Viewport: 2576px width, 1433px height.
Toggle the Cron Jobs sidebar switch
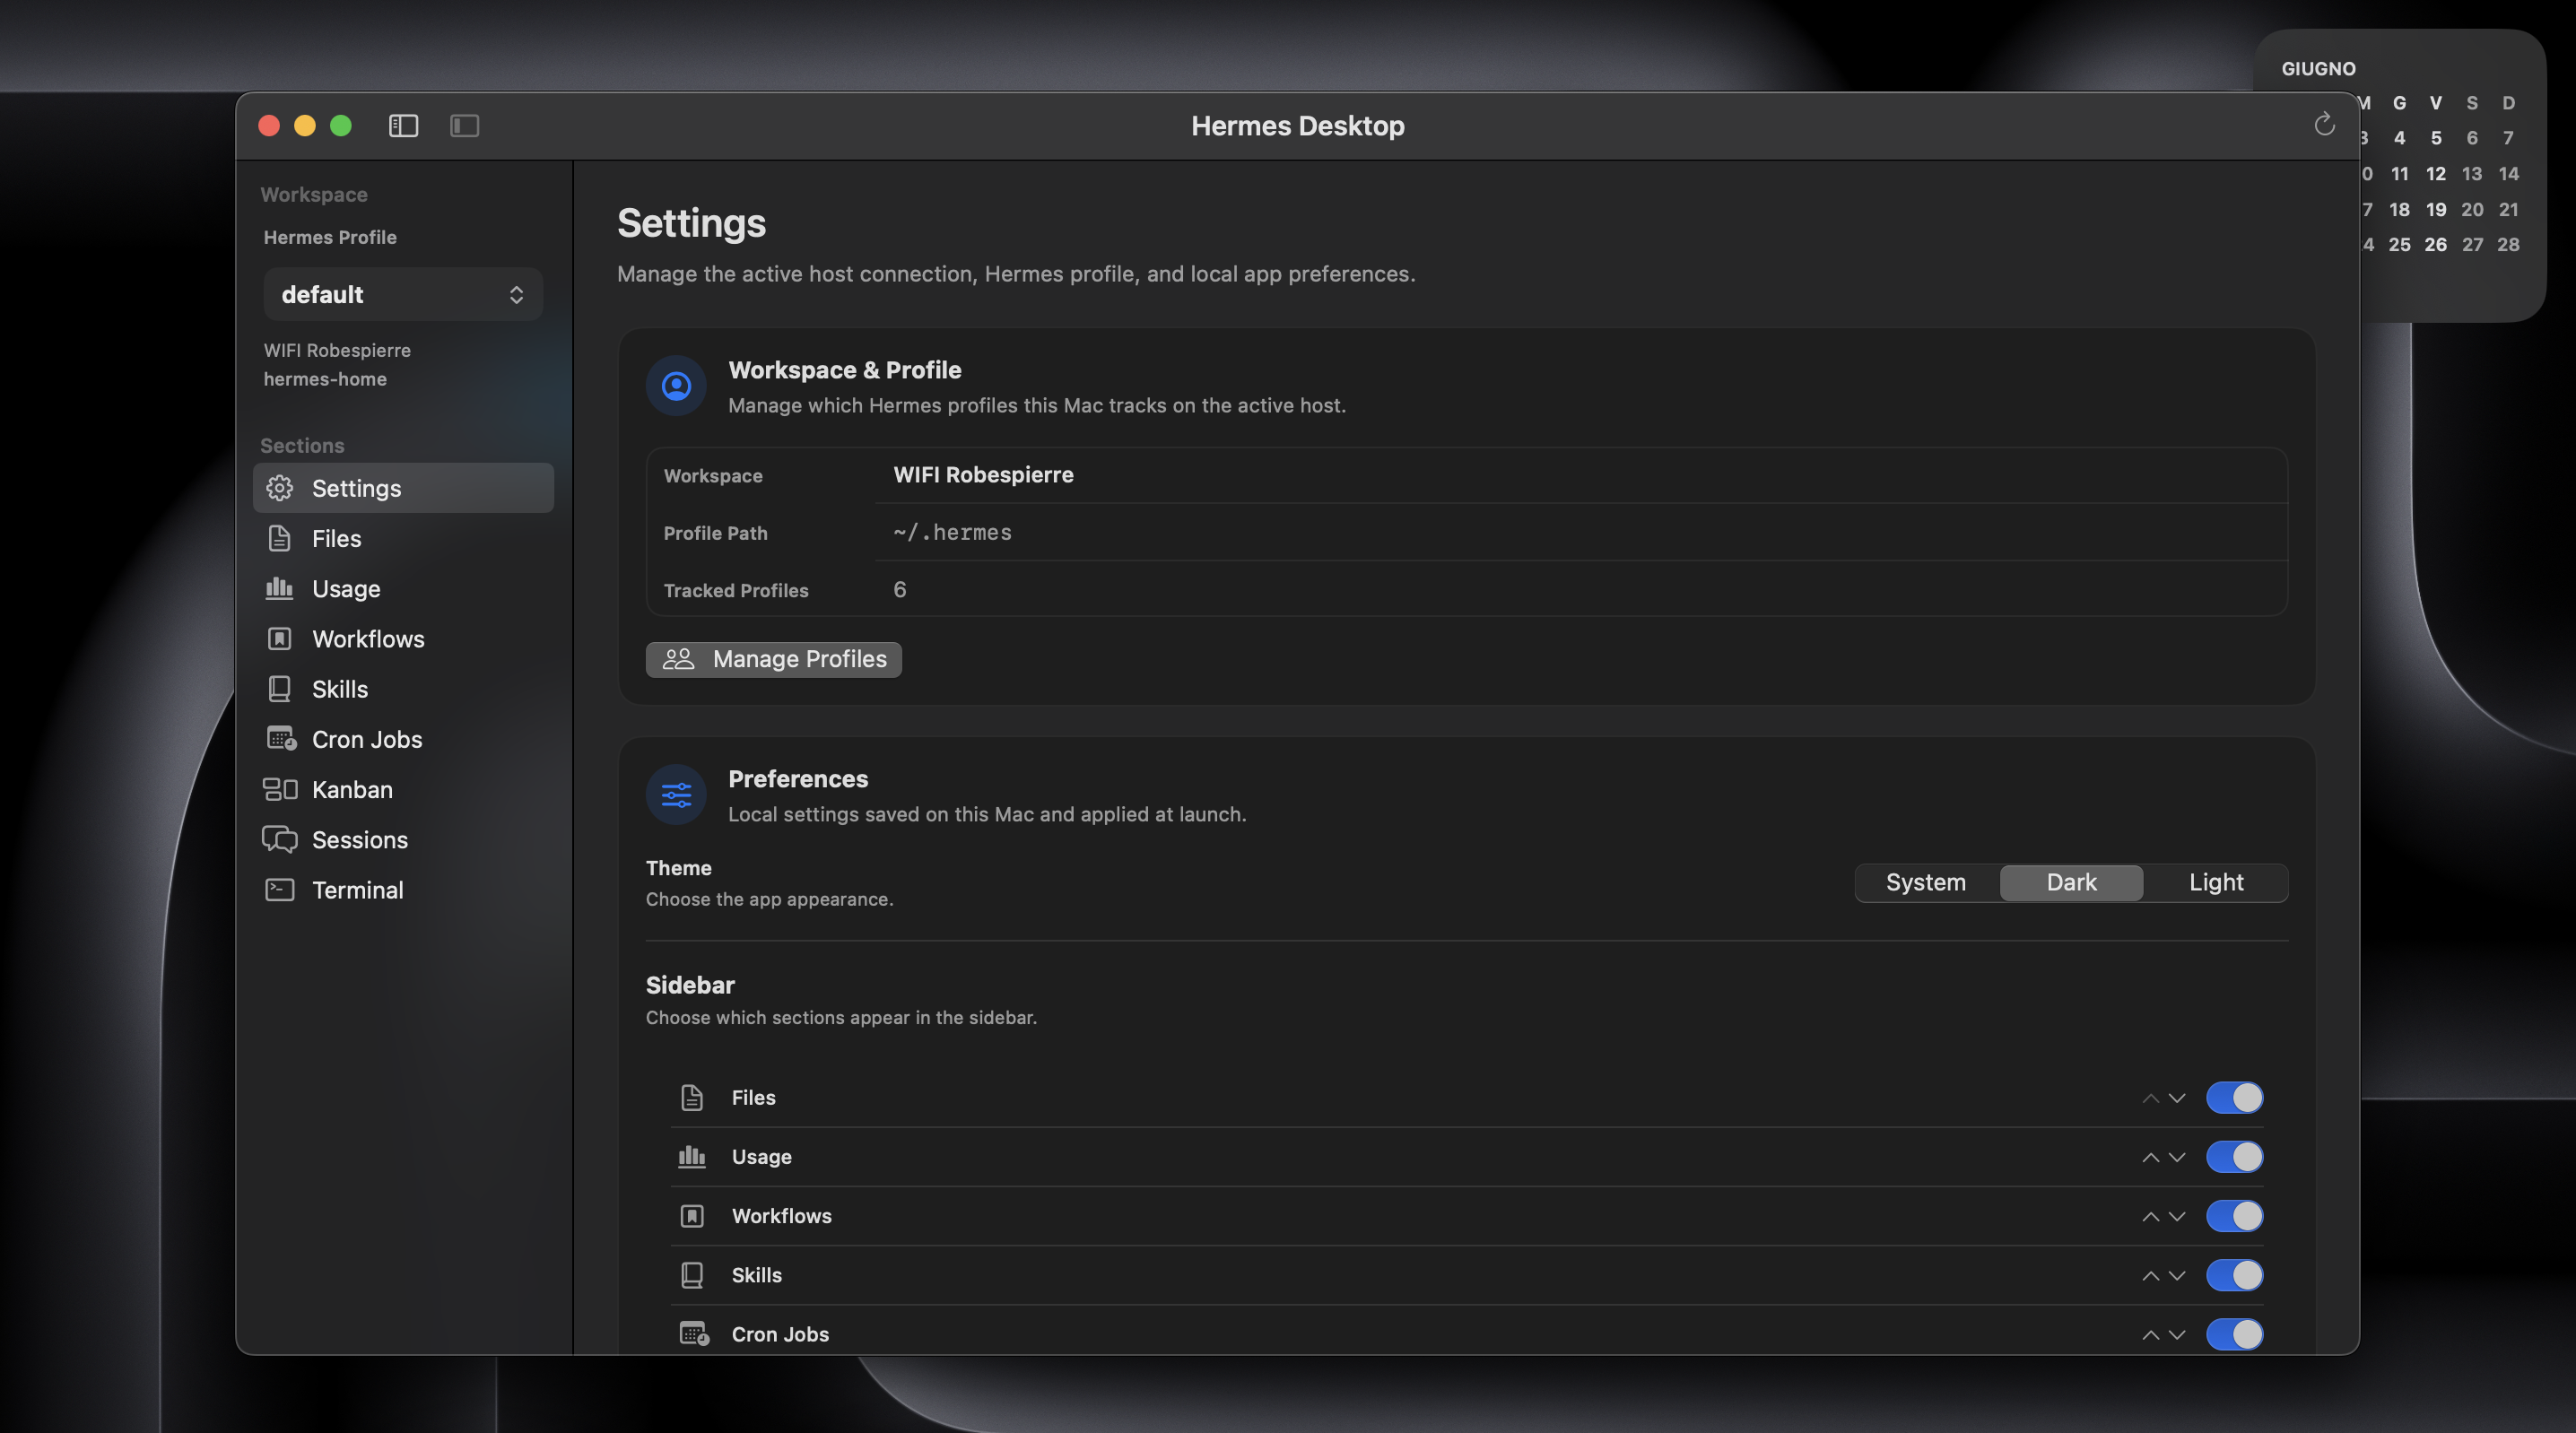(x=2234, y=1334)
